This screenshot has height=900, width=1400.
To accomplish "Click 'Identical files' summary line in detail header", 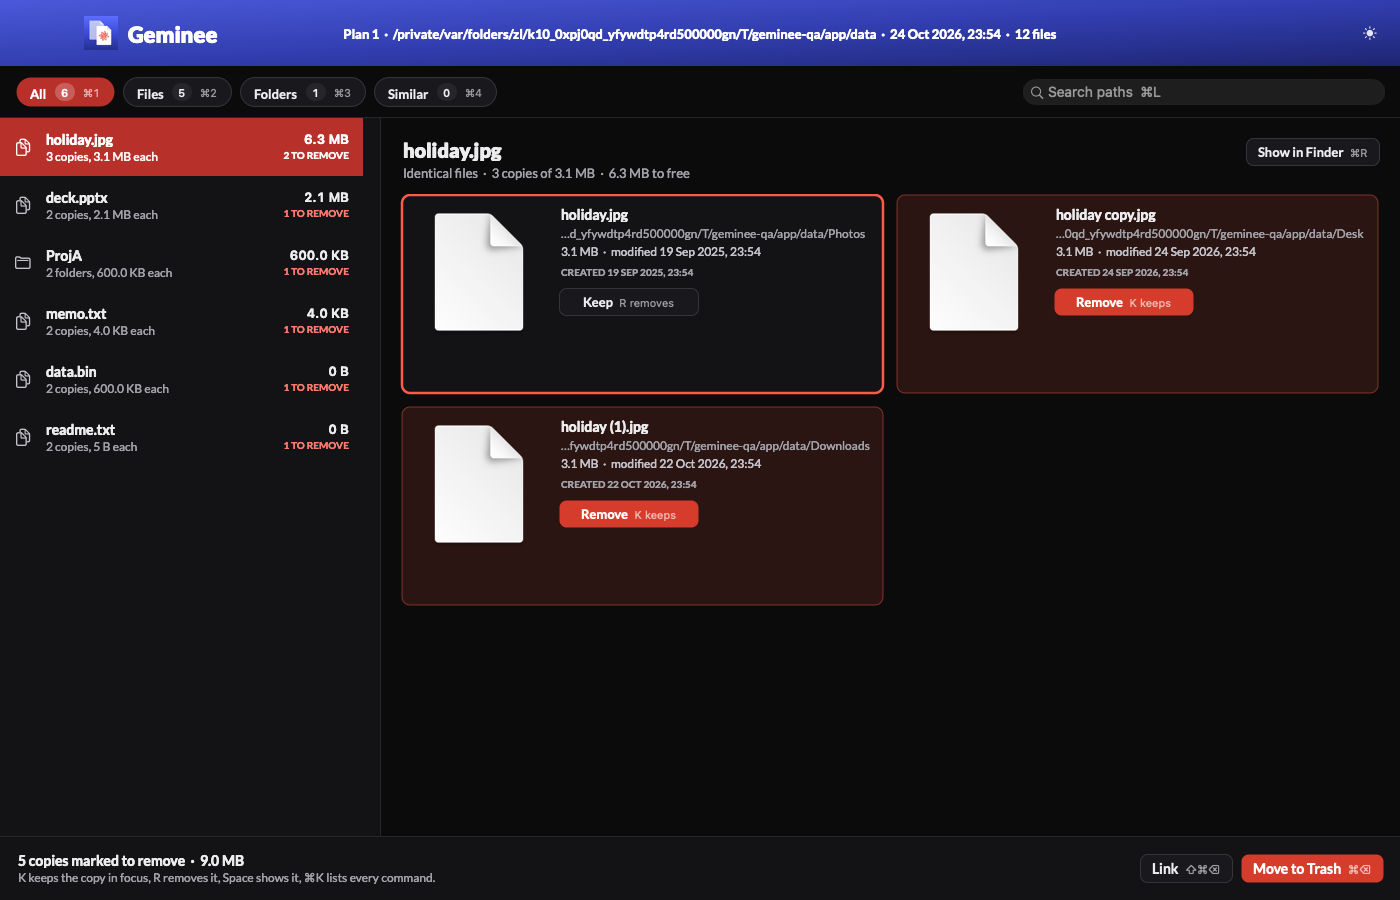I will pos(546,173).
